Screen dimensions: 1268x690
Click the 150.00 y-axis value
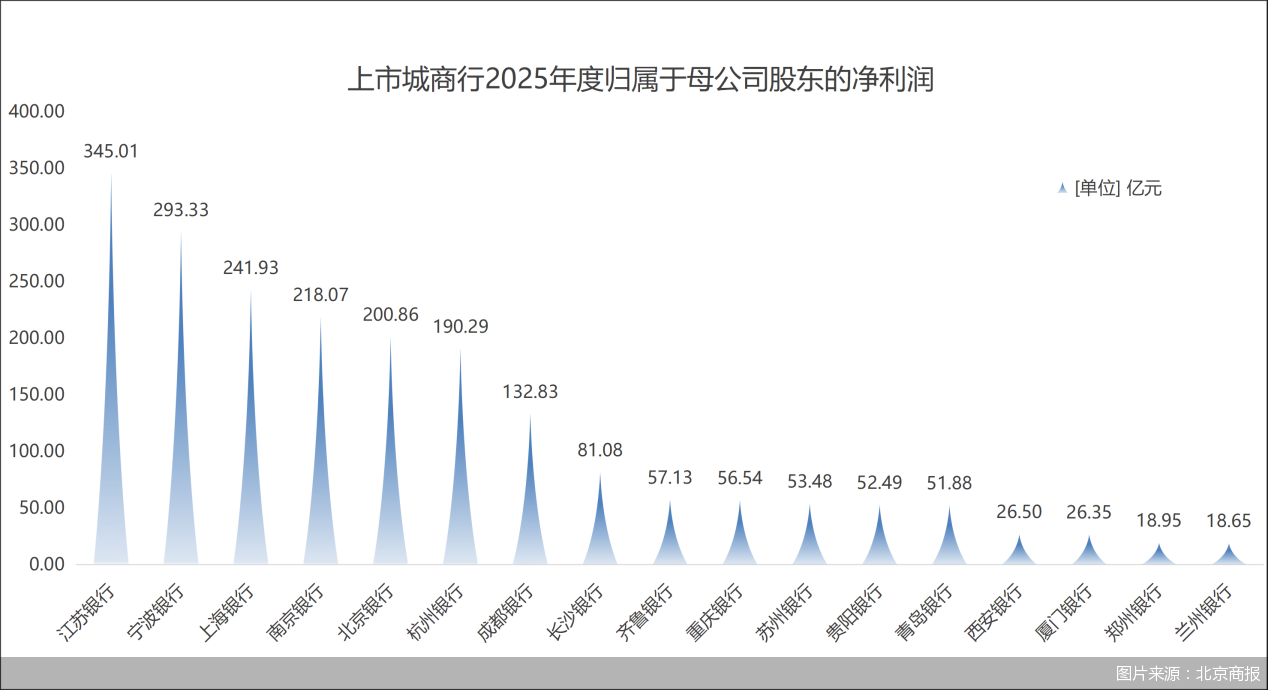pyautogui.click(x=36, y=394)
